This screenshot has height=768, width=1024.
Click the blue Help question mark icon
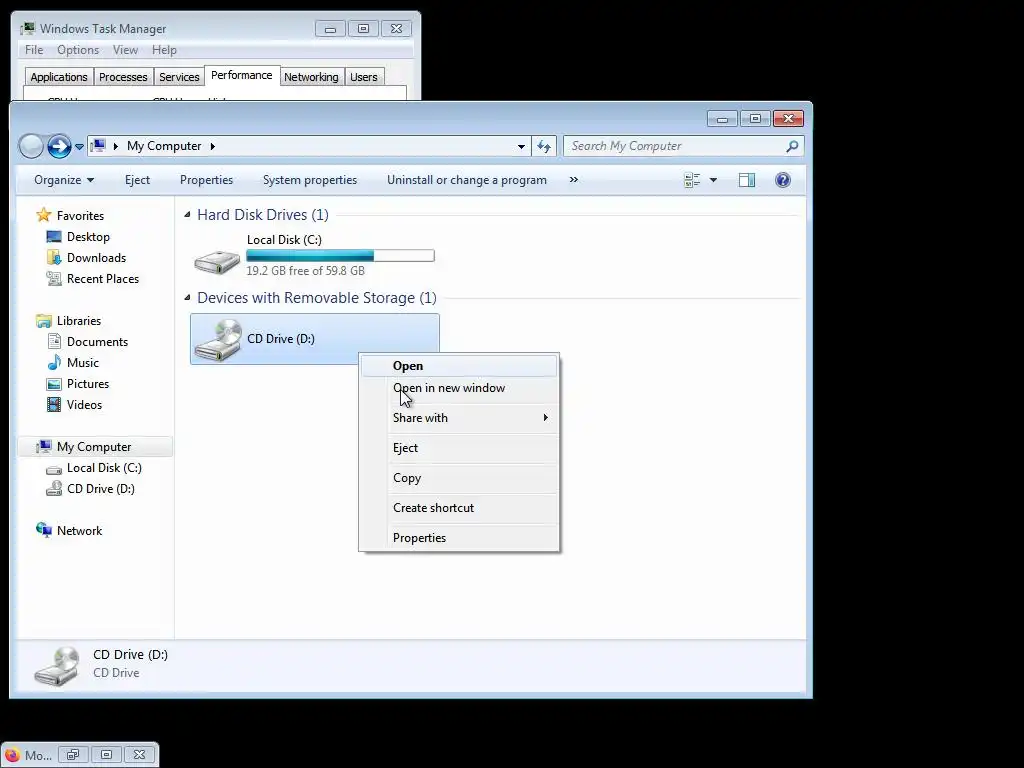783,180
